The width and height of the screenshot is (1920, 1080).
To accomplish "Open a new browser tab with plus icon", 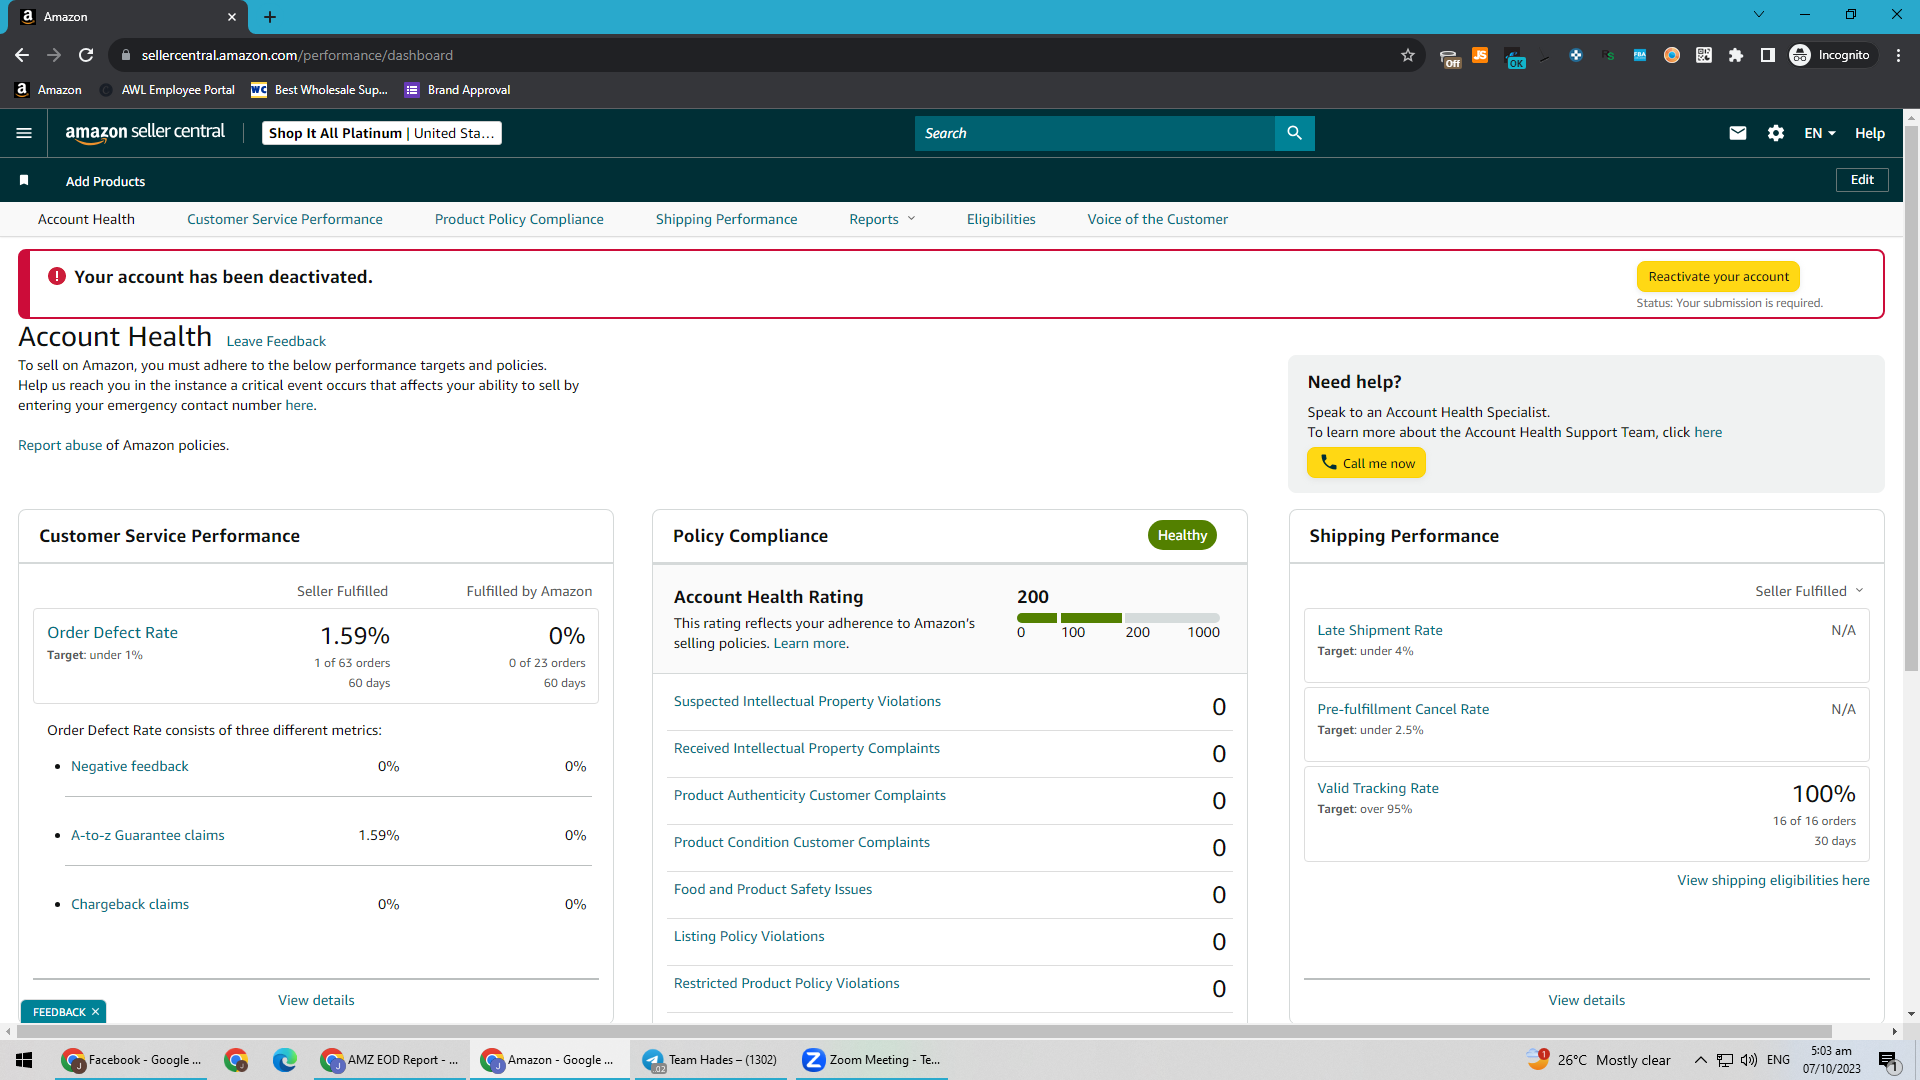I will 270,17.
